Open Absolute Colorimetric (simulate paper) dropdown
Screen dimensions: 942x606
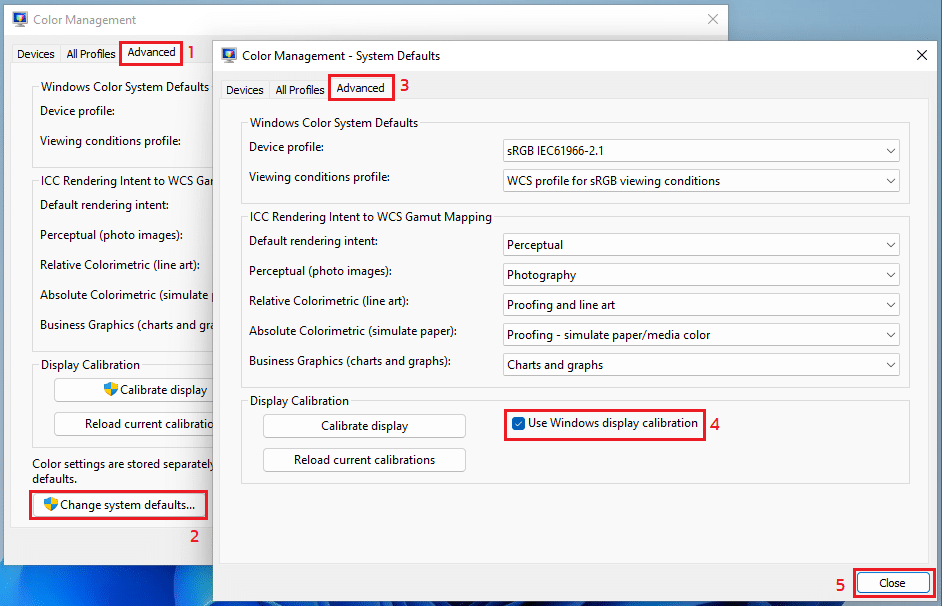(x=700, y=335)
